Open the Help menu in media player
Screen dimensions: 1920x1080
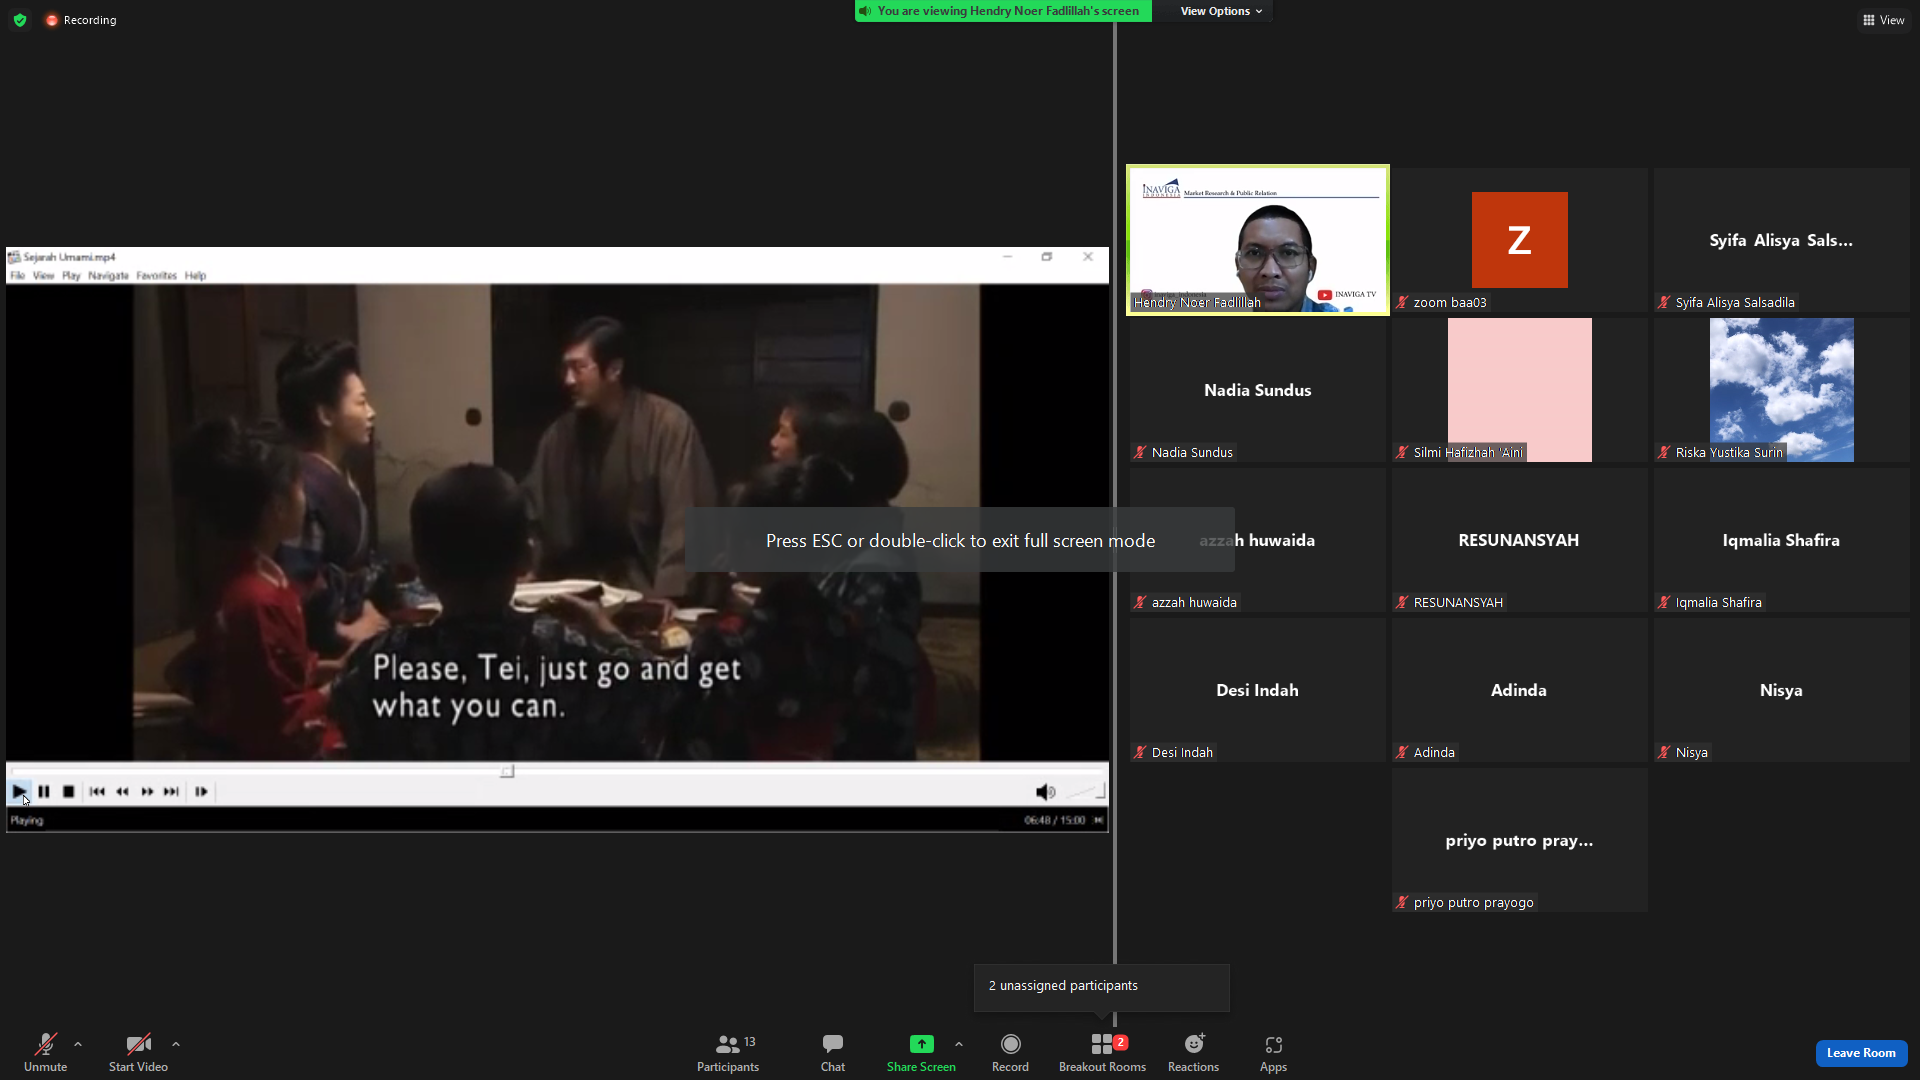195,276
